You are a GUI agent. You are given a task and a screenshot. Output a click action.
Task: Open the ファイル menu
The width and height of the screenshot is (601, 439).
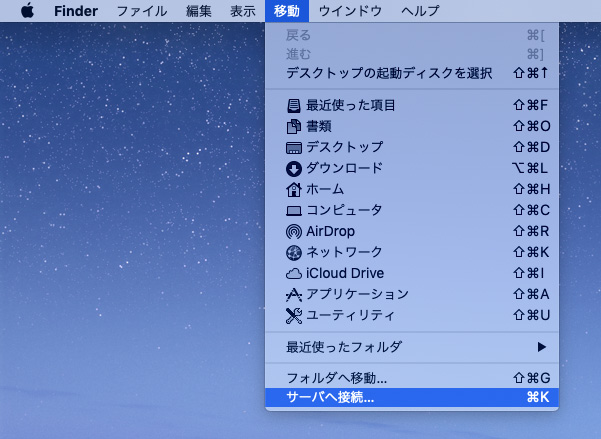tap(142, 11)
